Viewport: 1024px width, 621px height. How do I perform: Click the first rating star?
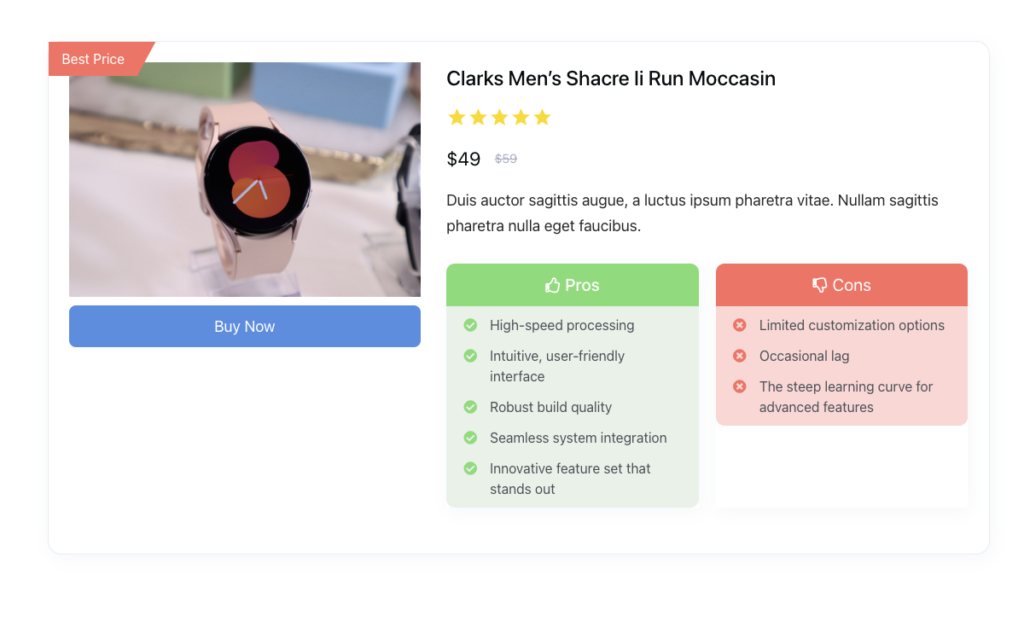[x=457, y=118]
